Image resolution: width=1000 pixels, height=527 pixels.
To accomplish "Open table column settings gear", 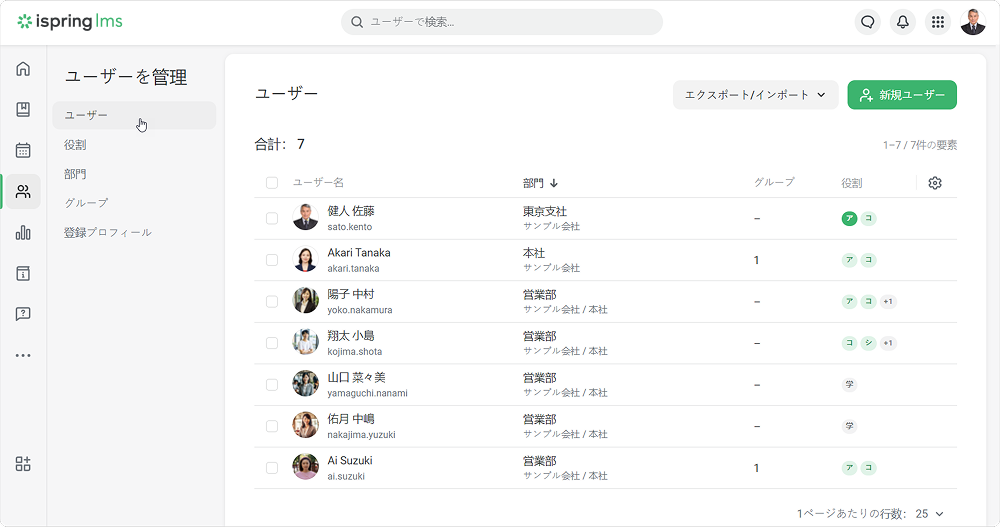I will tap(935, 183).
